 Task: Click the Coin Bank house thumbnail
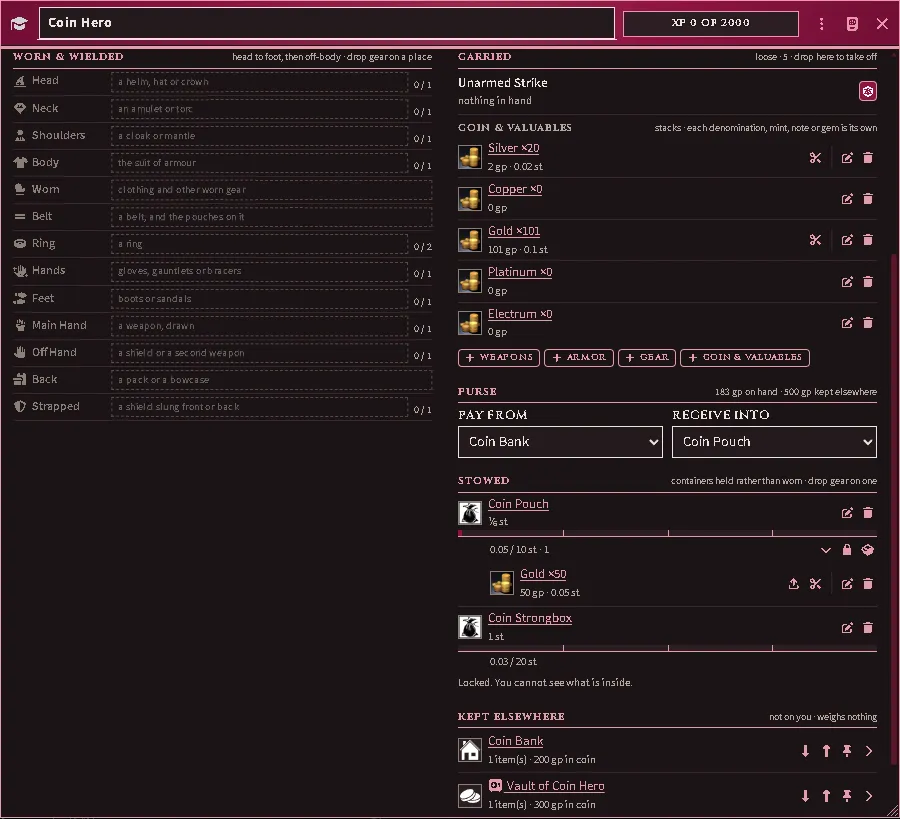470,750
